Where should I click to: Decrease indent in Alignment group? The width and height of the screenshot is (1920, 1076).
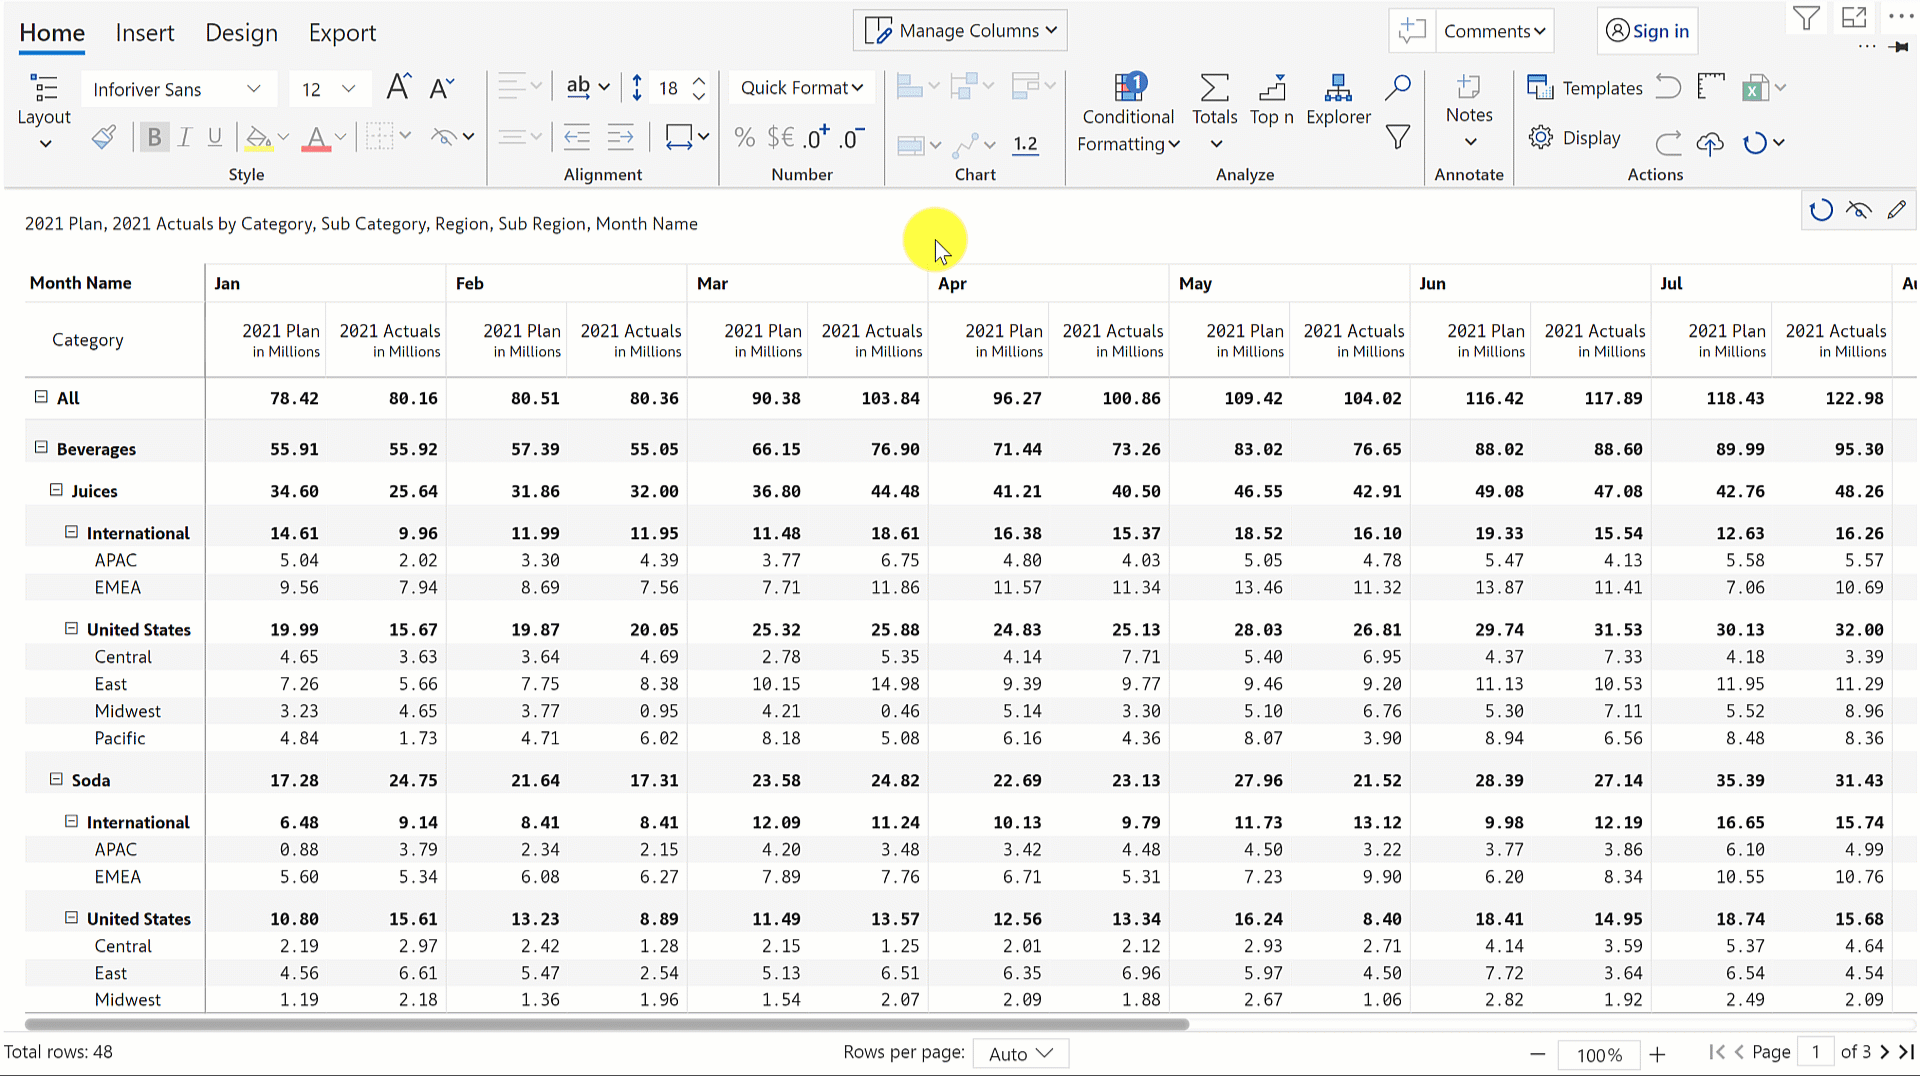click(x=577, y=136)
